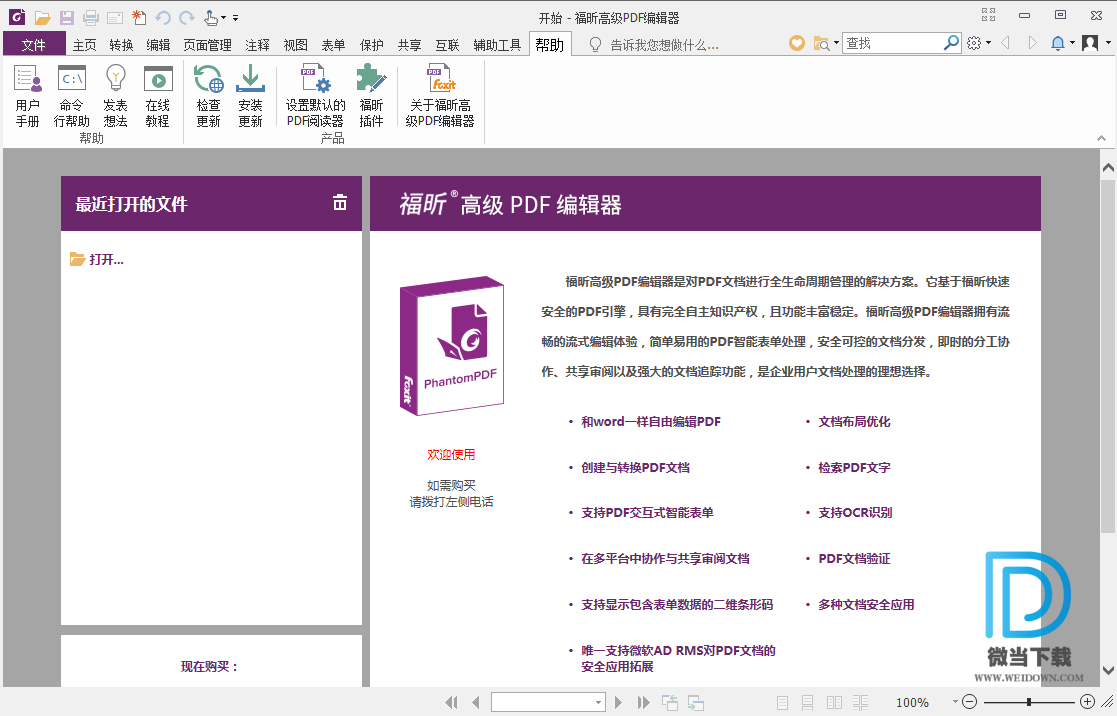Expand the notification bell dropdown arrow
The width and height of the screenshot is (1117, 716).
coord(1072,43)
